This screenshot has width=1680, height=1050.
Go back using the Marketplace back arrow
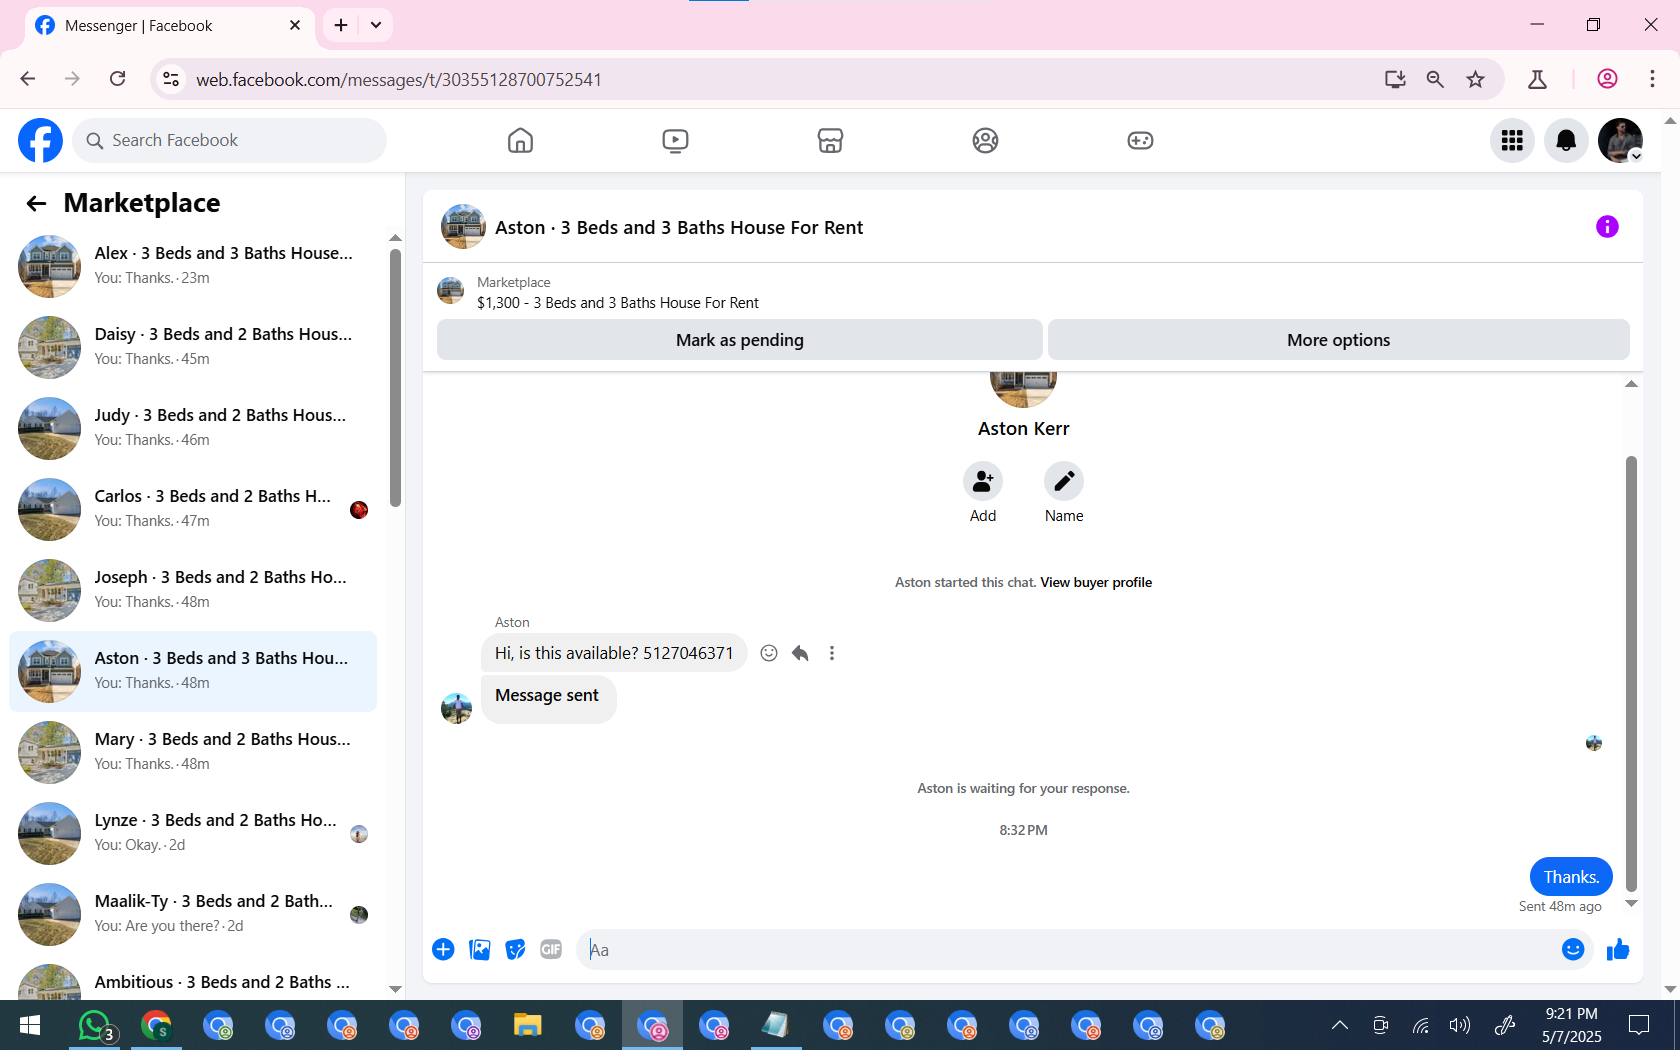(37, 204)
